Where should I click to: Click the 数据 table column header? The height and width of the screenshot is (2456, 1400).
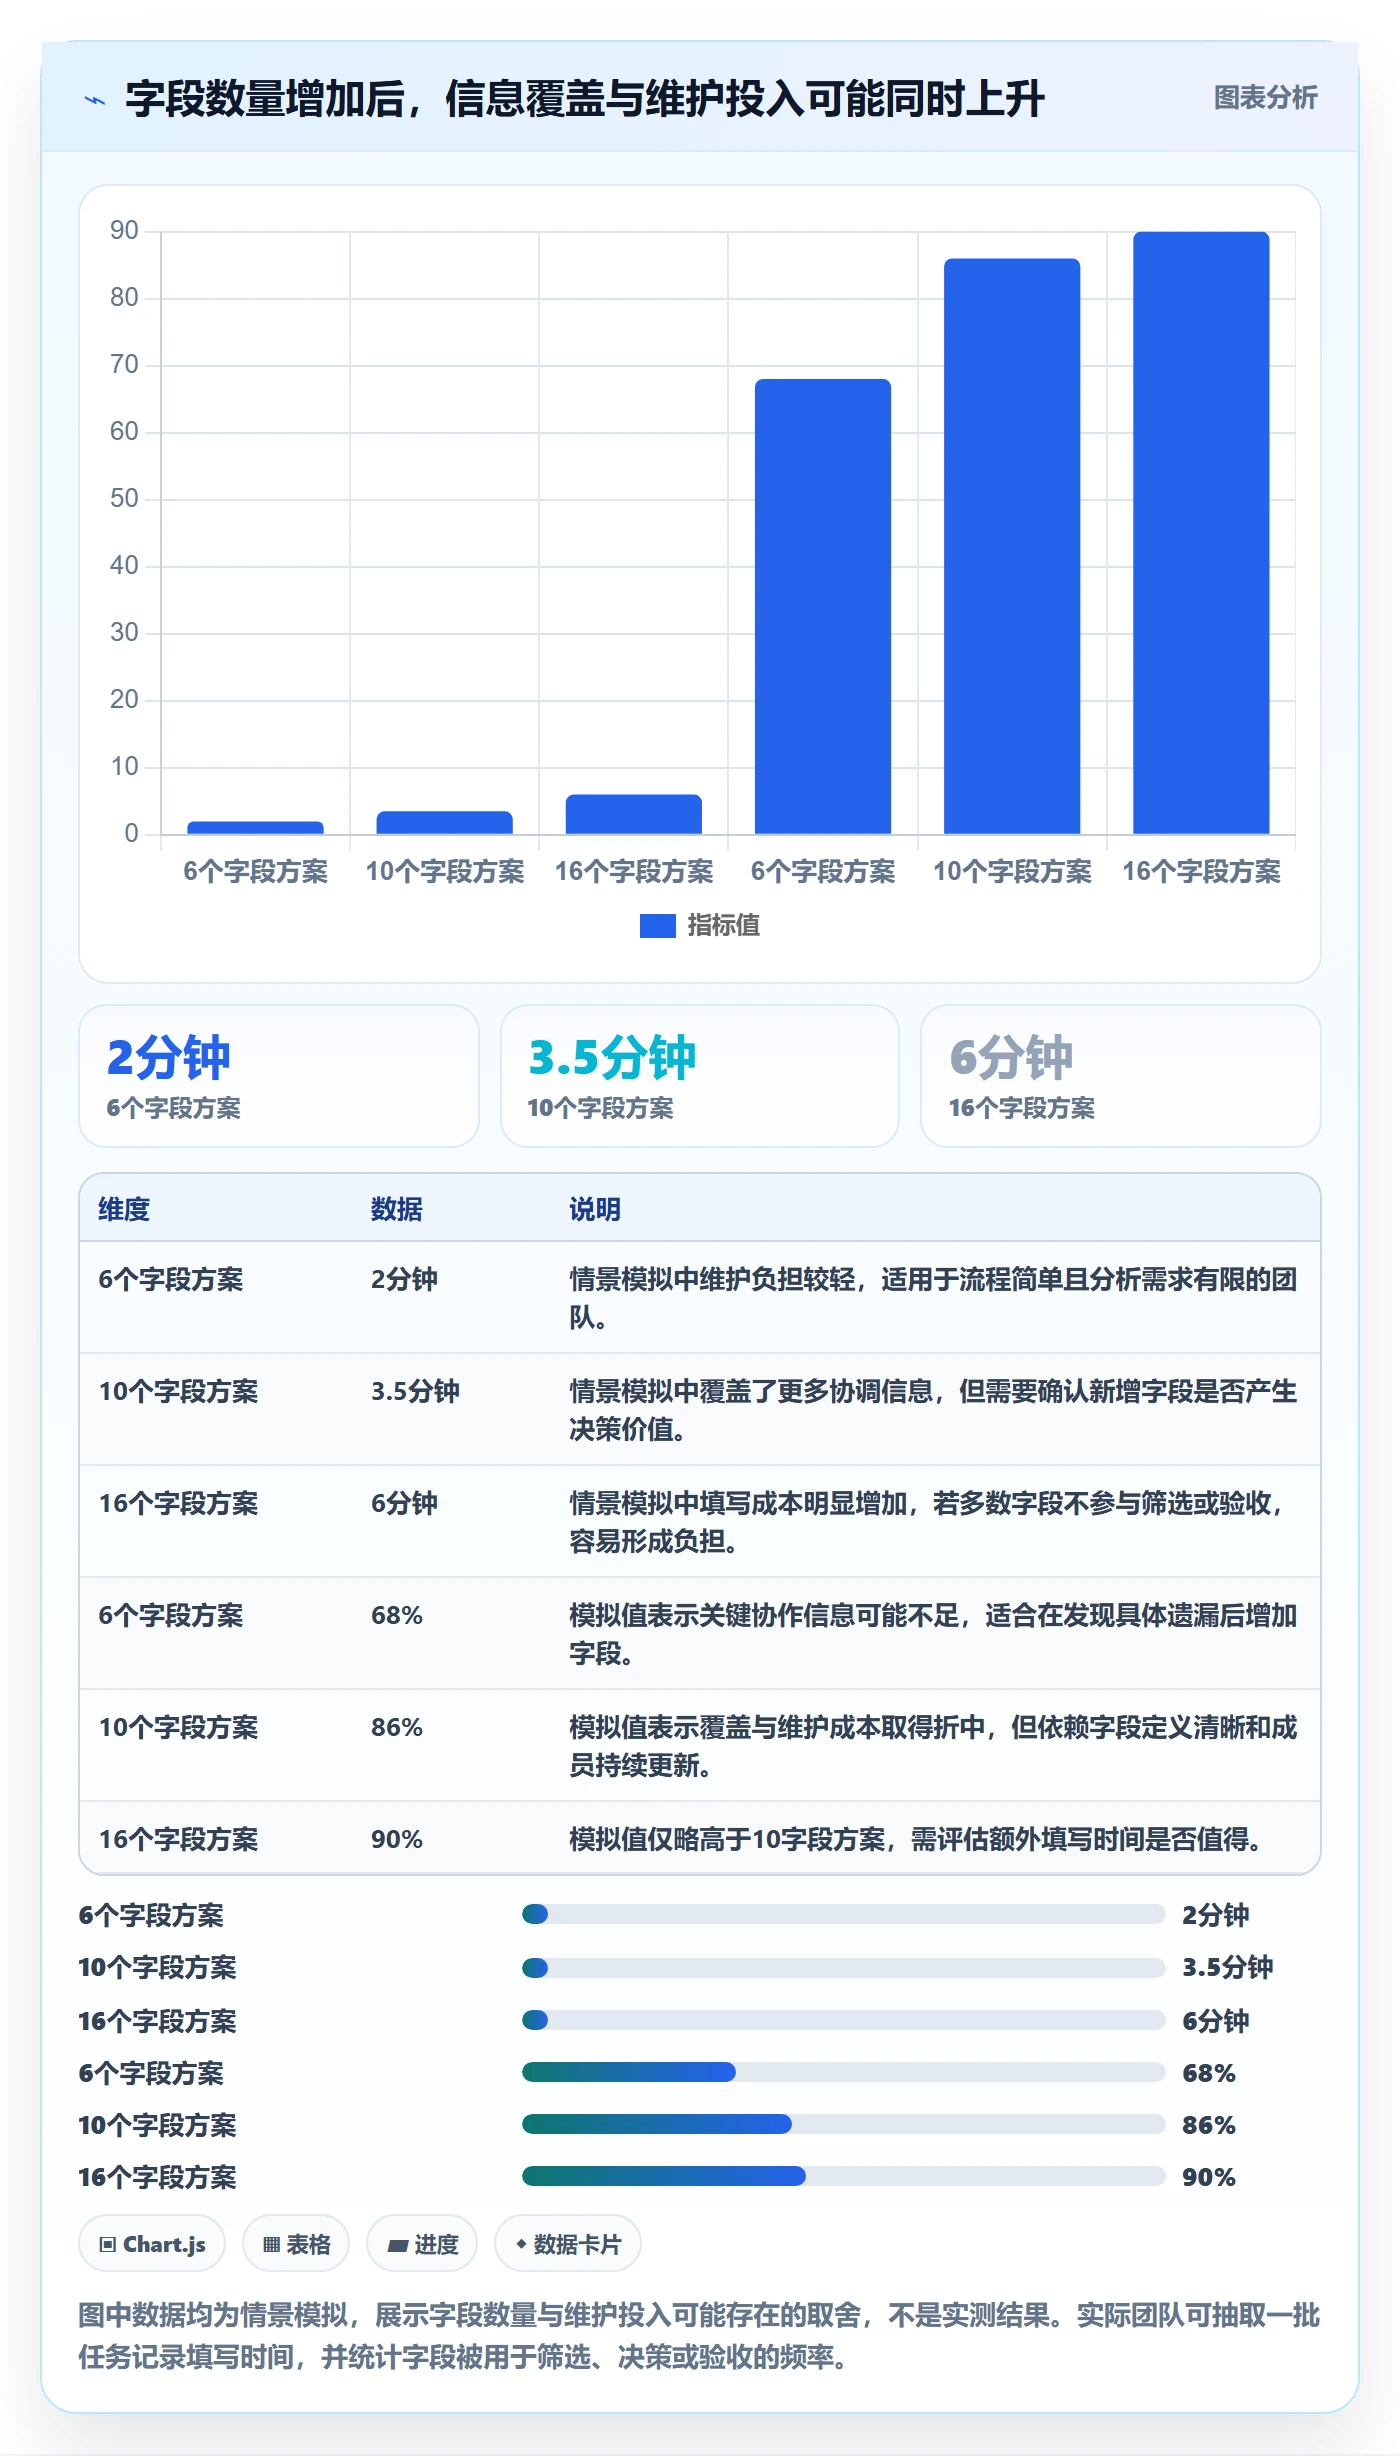click(x=397, y=1209)
